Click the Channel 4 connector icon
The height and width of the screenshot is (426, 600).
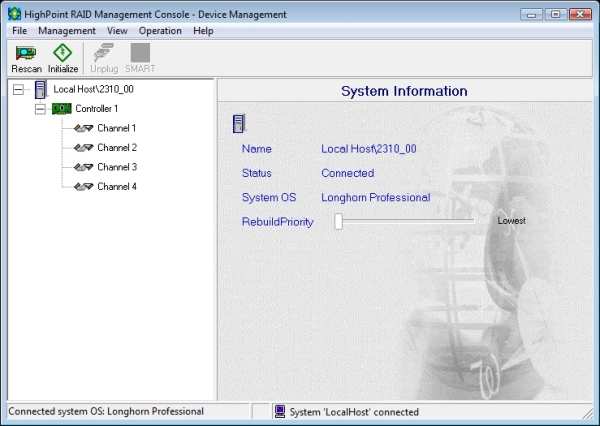pos(83,187)
